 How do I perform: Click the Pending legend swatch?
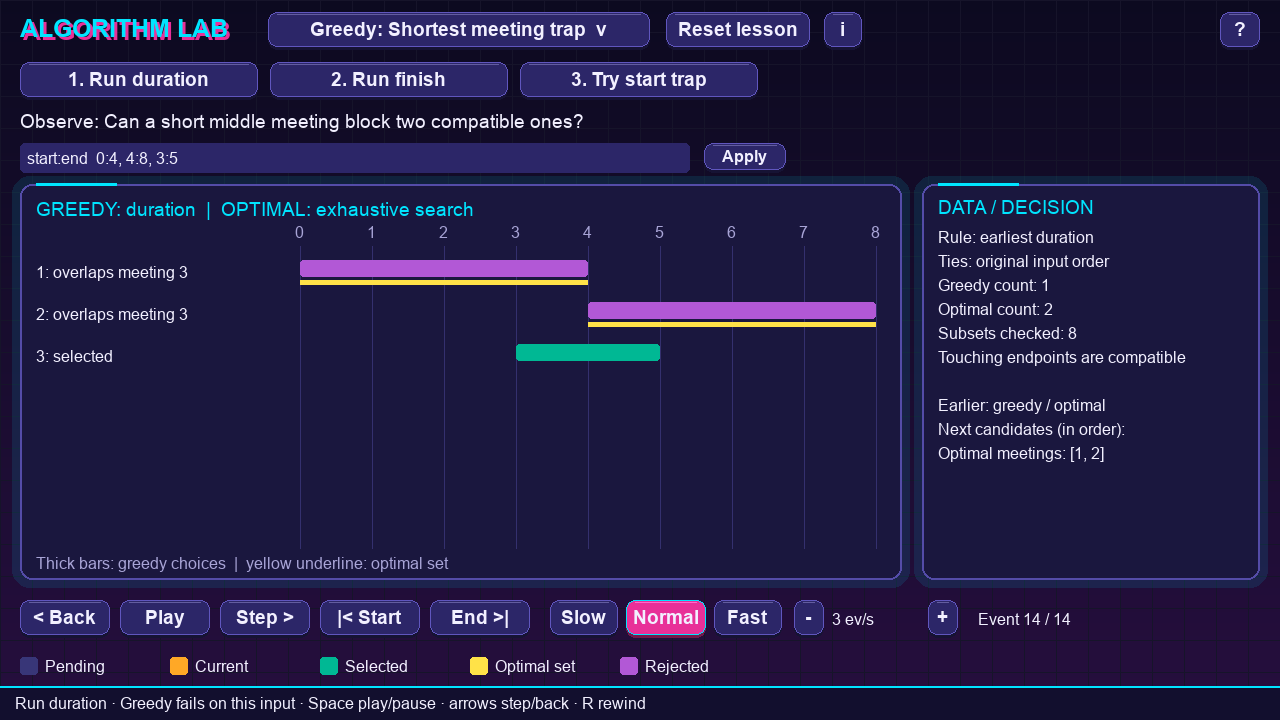pos(29,666)
